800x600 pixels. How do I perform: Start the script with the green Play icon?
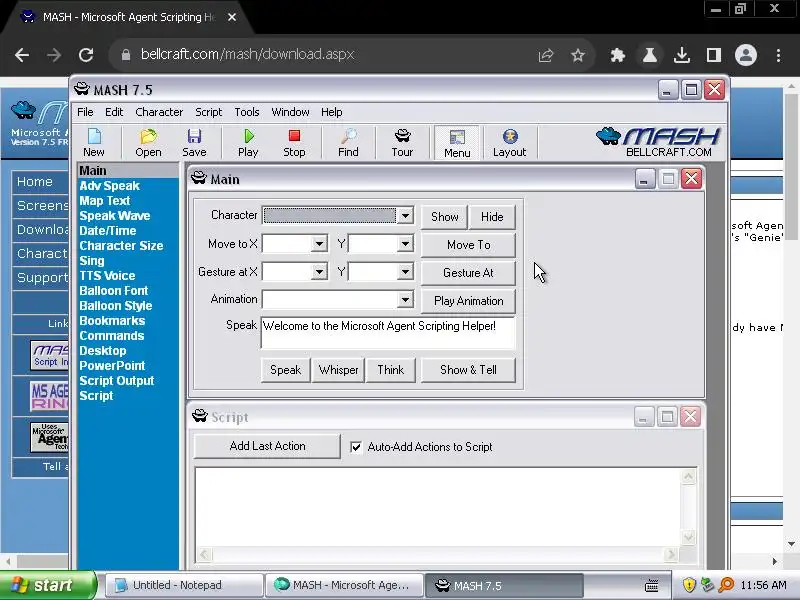(x=248, y=143)
